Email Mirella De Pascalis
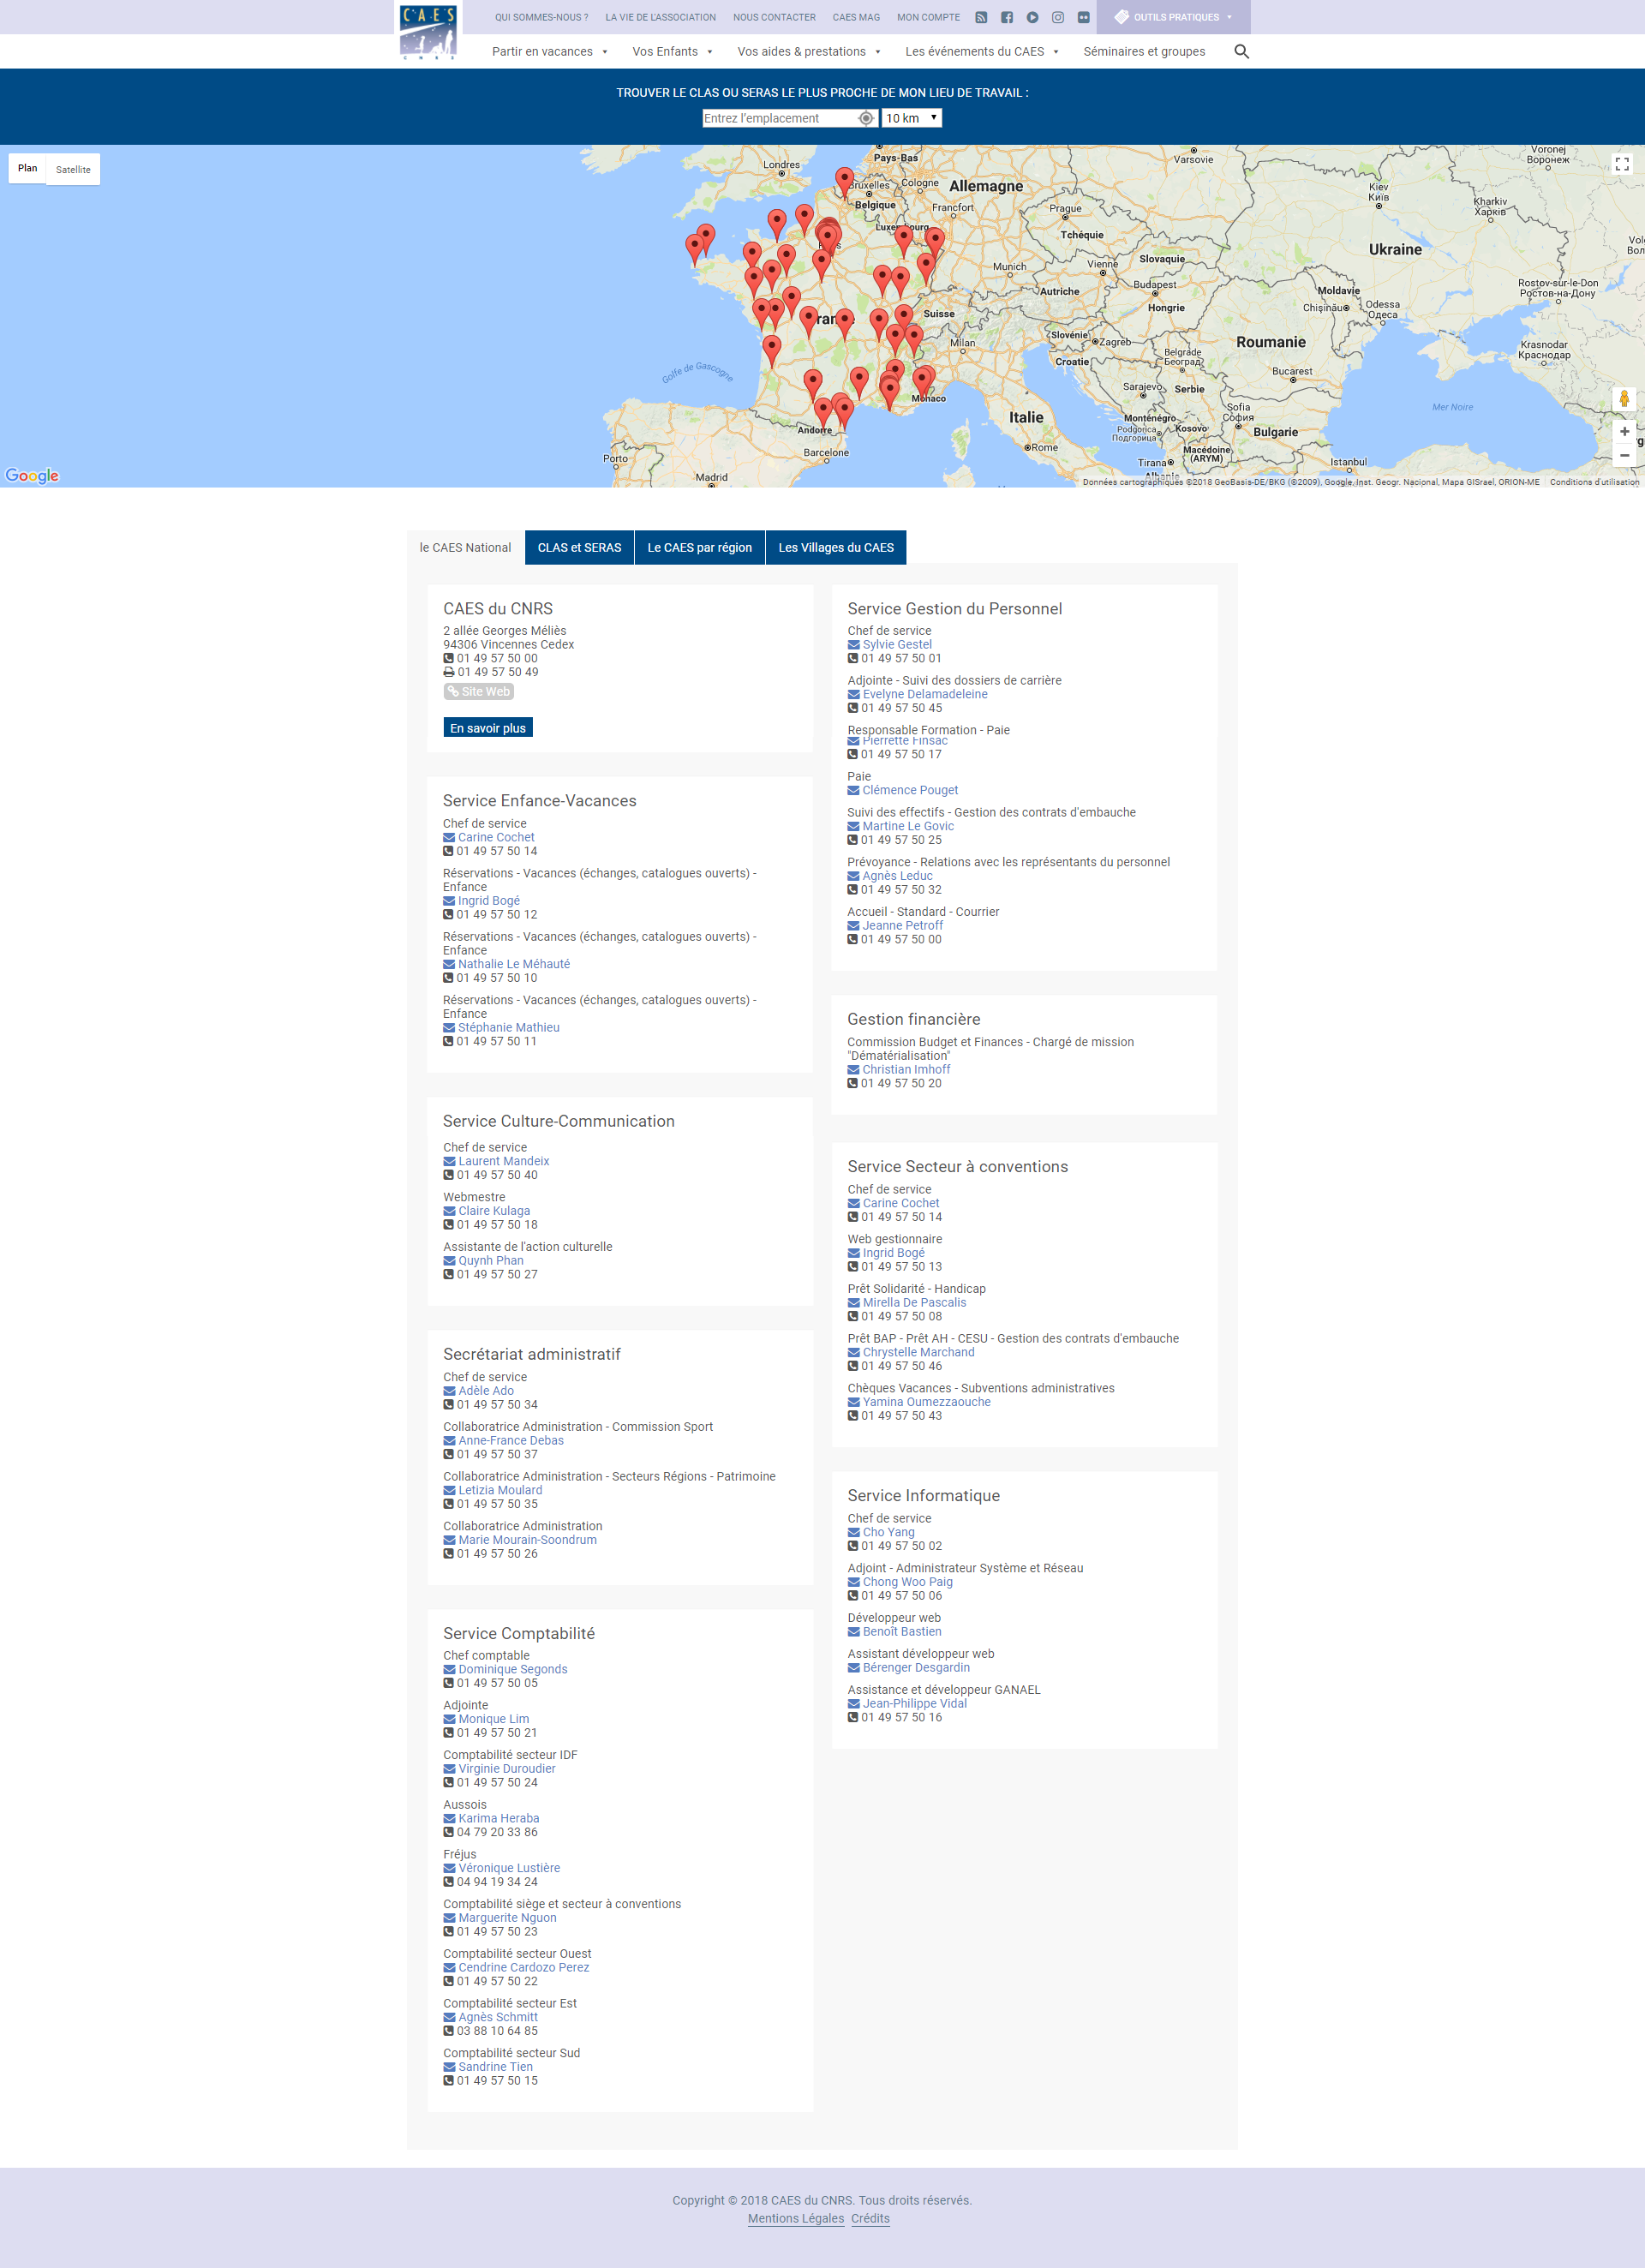The image size is (1645, 2268). tap(914, 1302)
